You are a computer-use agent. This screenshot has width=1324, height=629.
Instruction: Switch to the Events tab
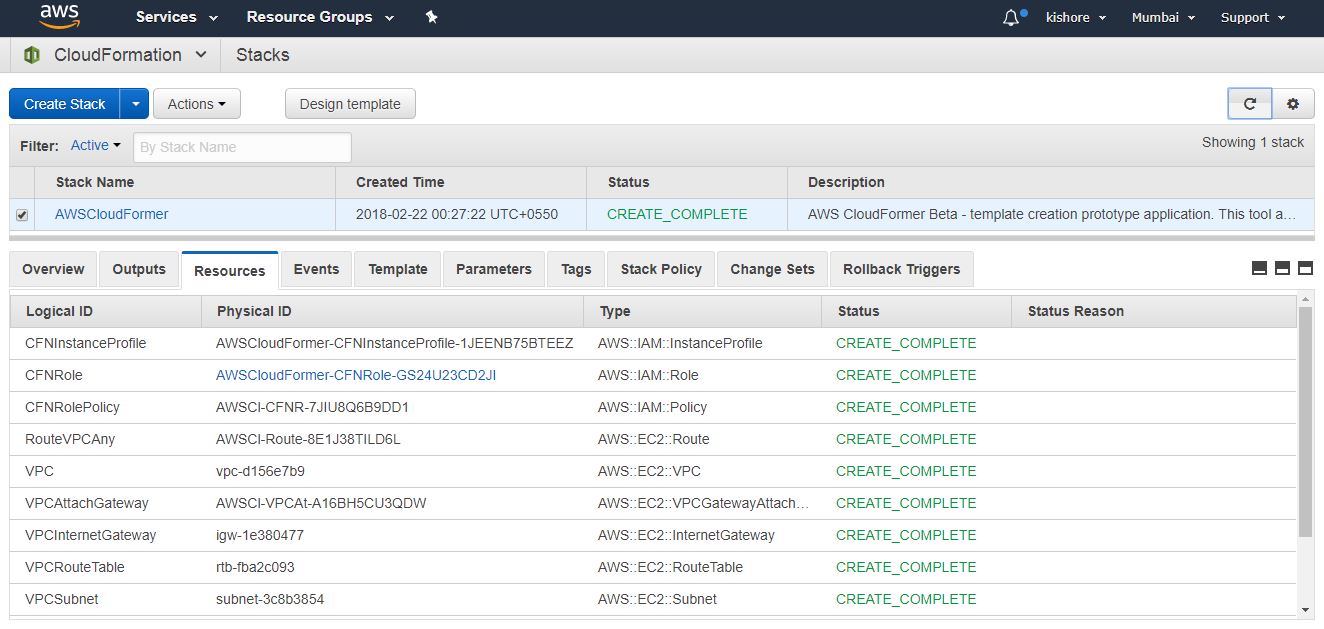pos(316,269)
